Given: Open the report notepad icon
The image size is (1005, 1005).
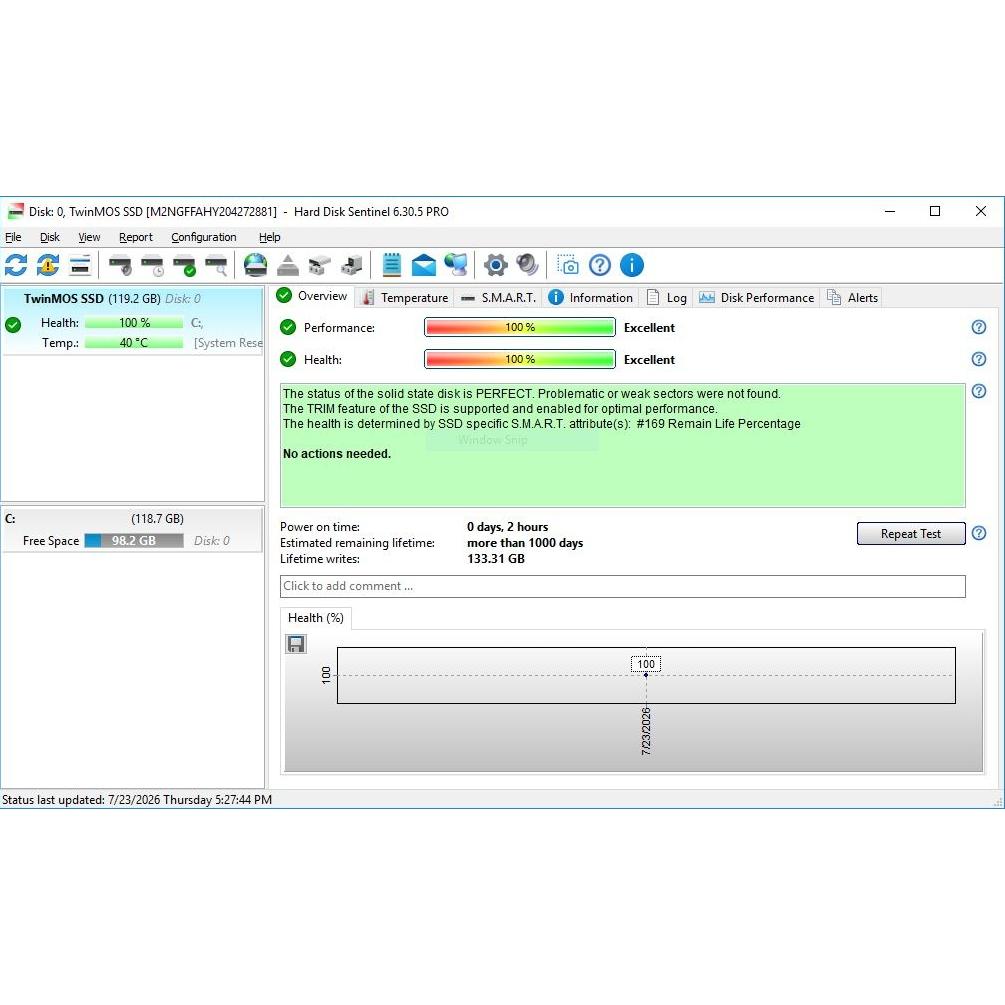Looking at the screenshot, I should (x=392, y=265).
